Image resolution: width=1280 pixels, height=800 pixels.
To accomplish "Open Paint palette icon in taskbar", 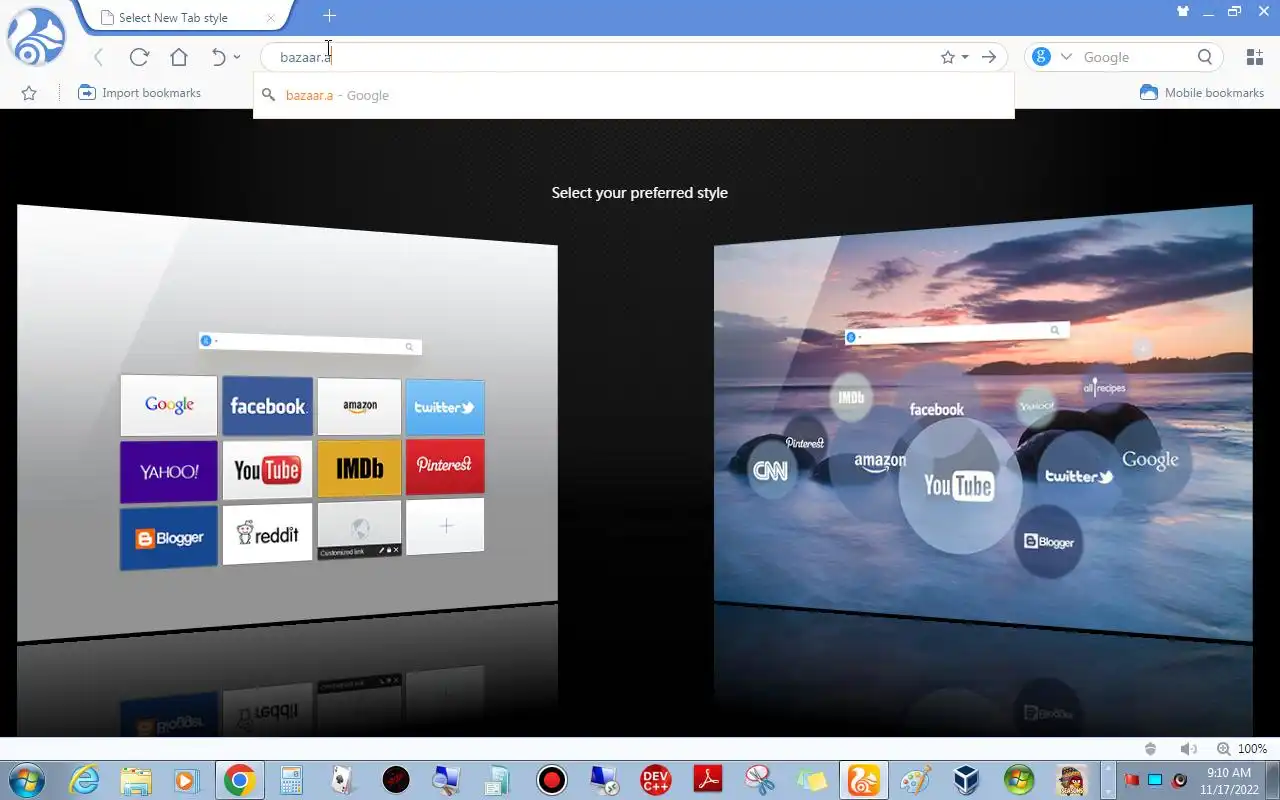I will pyautogui.click(x=916, y=780).
